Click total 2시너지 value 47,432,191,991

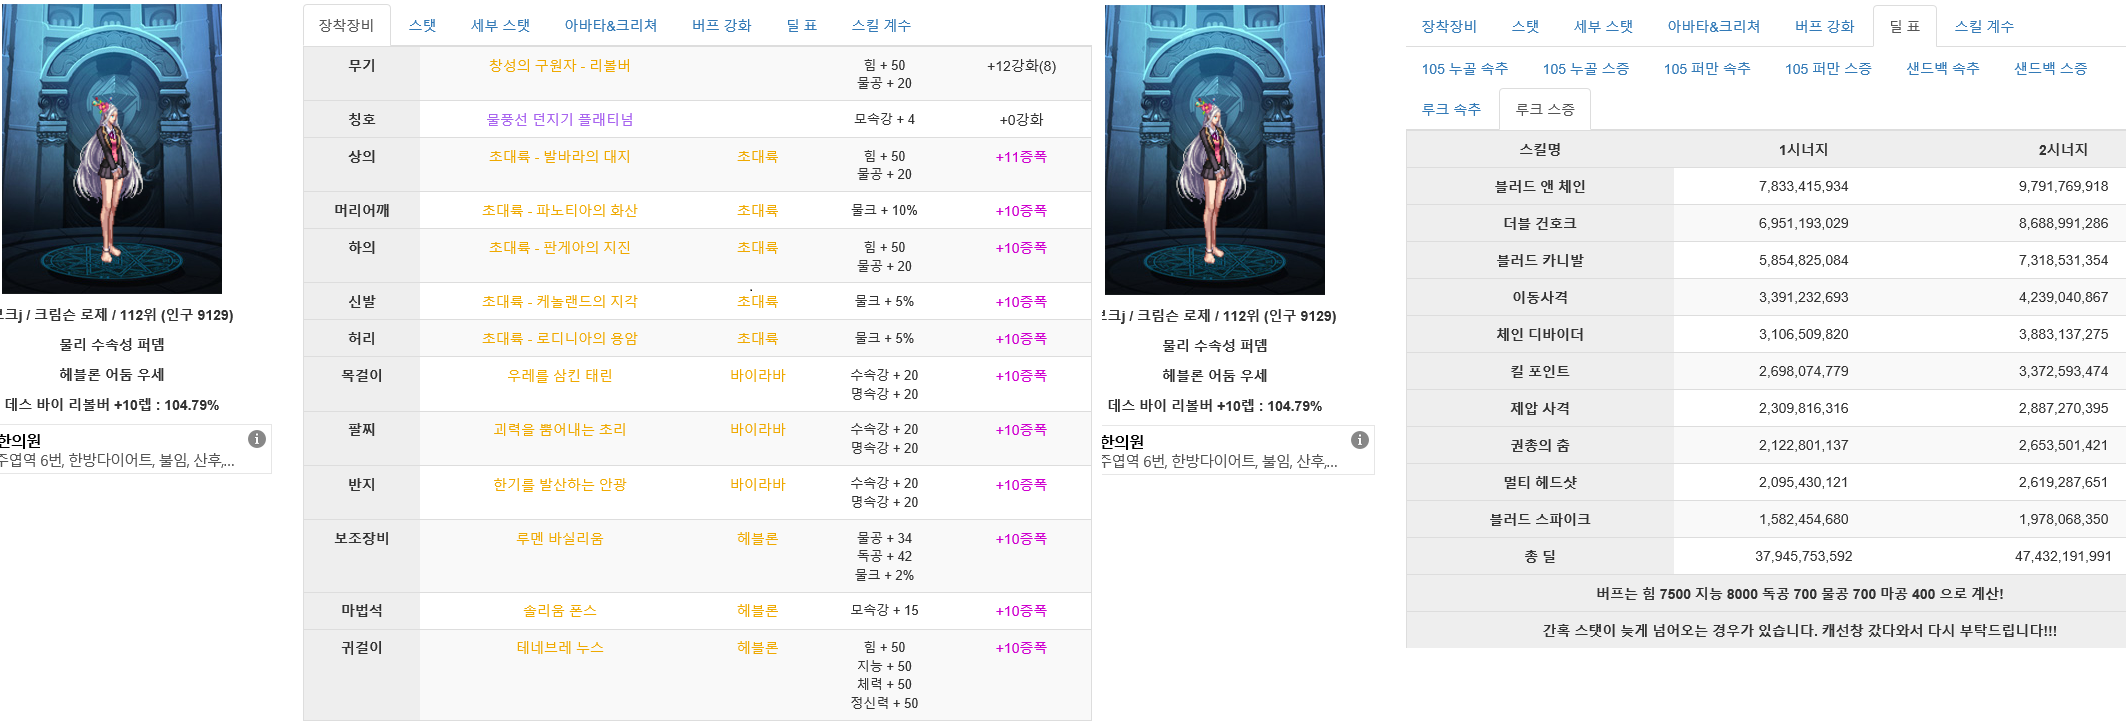coord(2063,556)
